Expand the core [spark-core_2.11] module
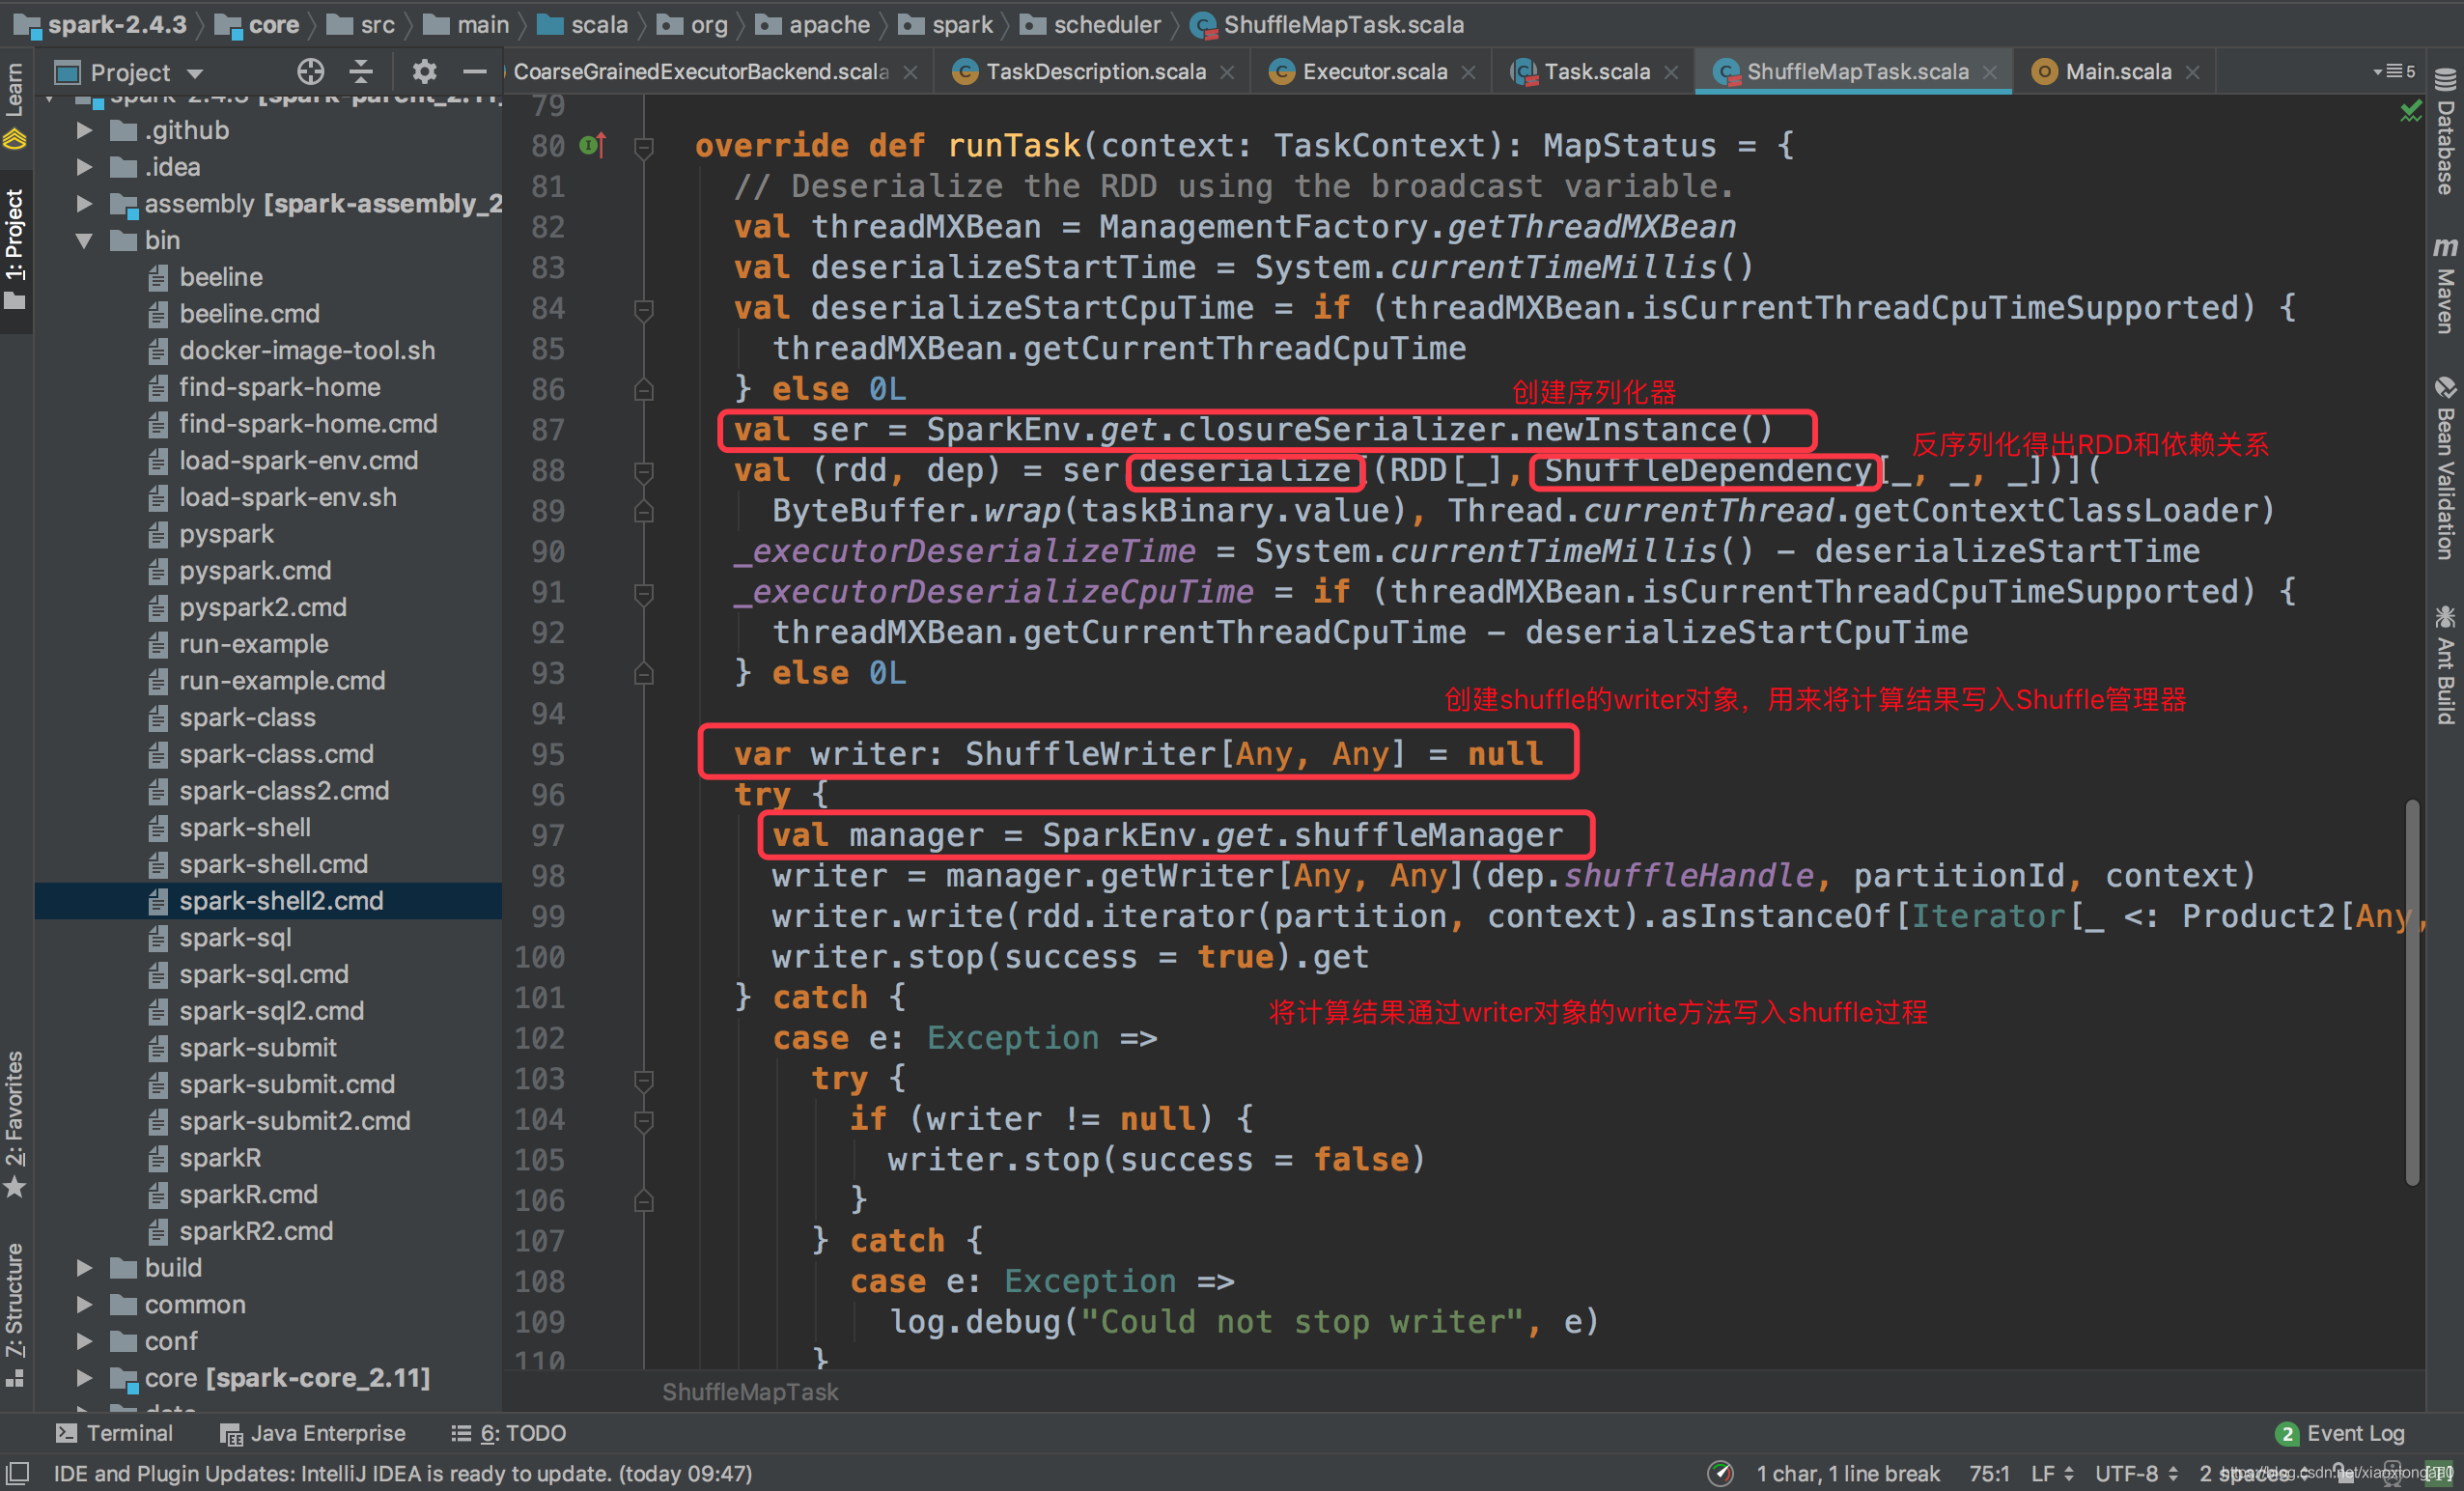2464x1491 pixels. pos(84,1378)
